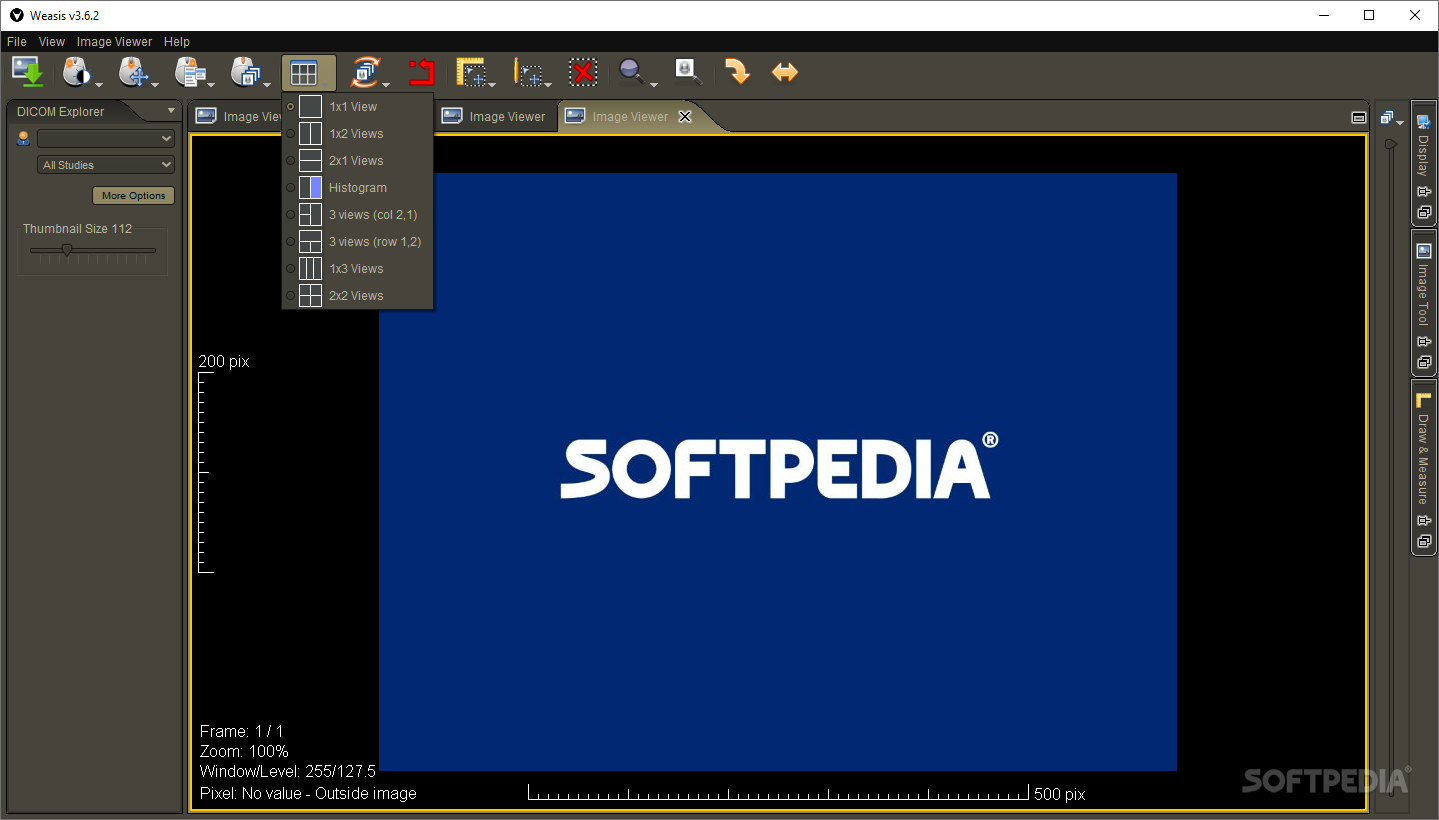Image resolution: width=1439 pixels, height=820 pixels.
Task: Open the left mouse action dropdown arrow
Action: click(x=99, y=85)
